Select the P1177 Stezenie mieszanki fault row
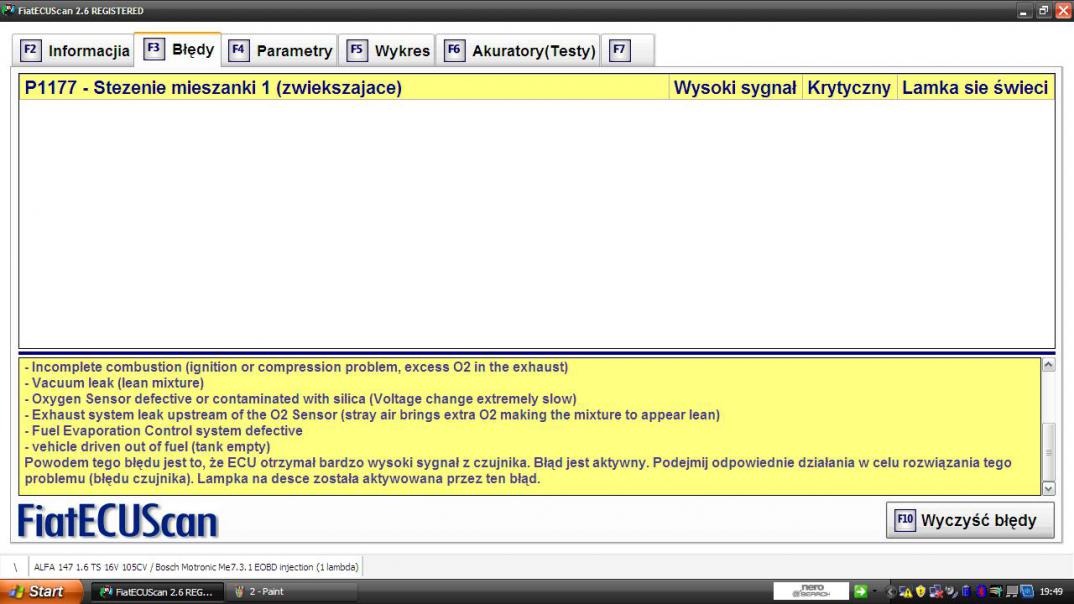This screenshot has width=1074, height=604. click(x=536, y=88)
